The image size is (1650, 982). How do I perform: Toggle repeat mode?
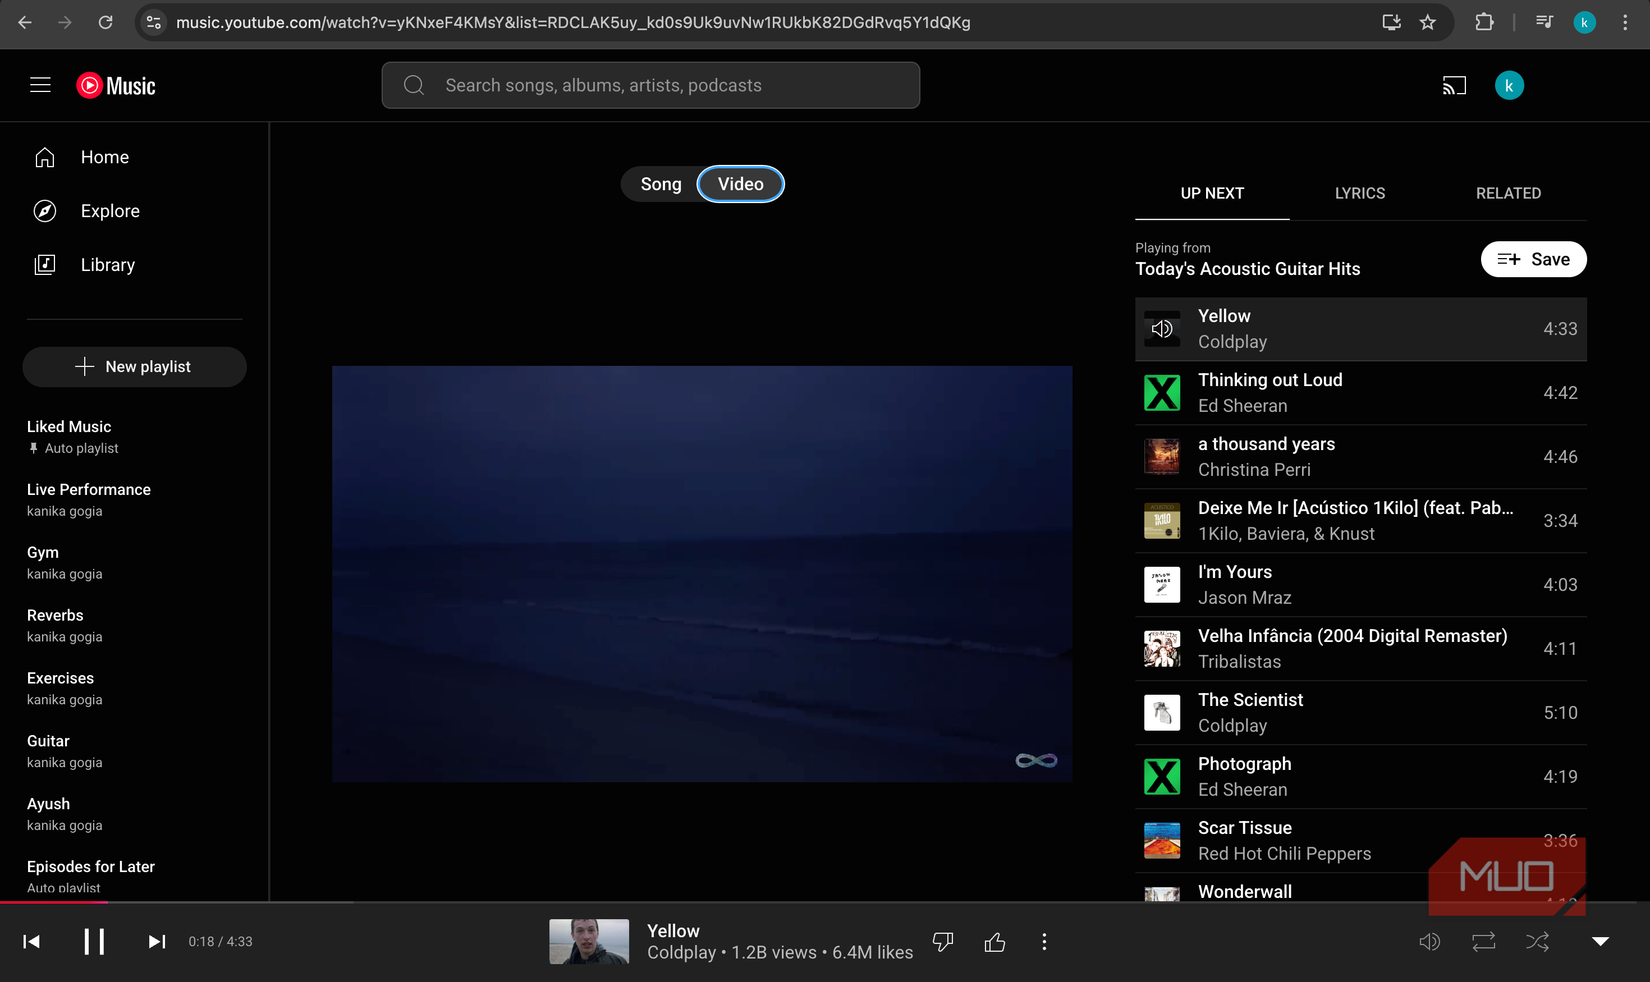pyautogui.click(x=1484, y=942)
